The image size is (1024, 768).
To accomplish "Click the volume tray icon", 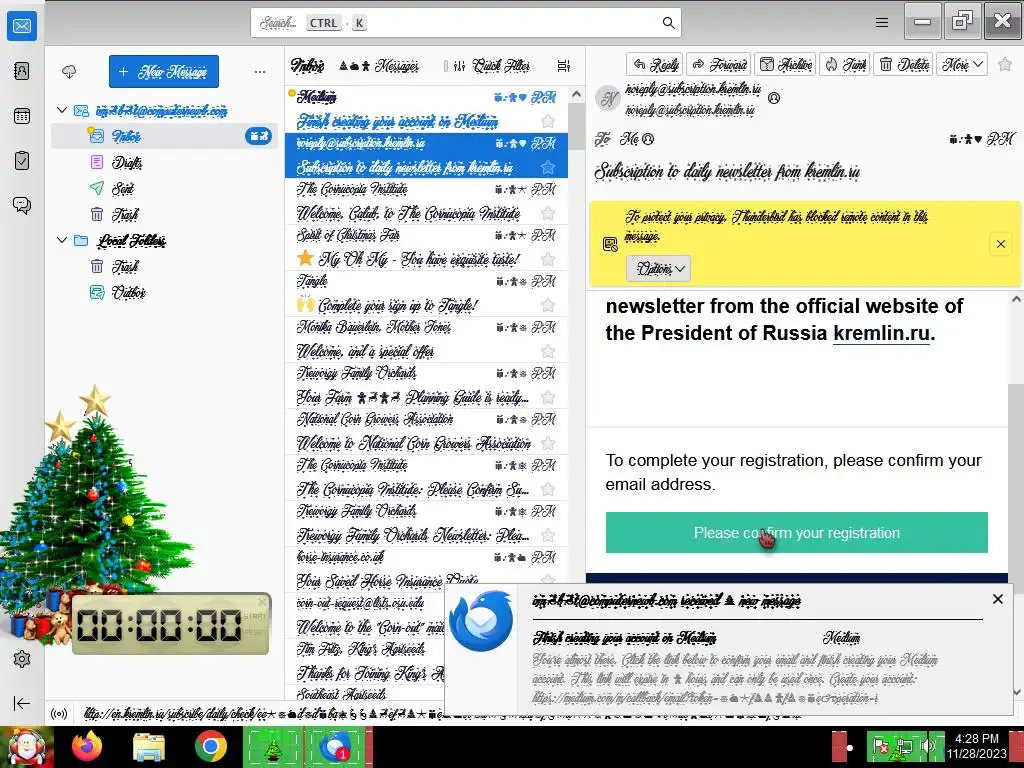I will tap(926, 746).
